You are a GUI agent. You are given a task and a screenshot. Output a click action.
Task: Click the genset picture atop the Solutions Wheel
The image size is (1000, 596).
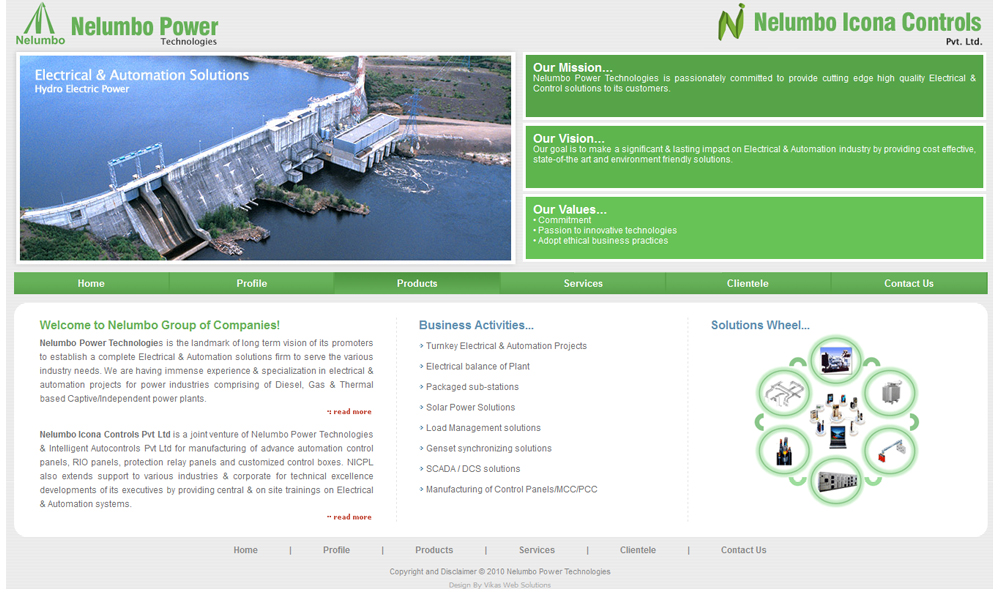[836, 360]
